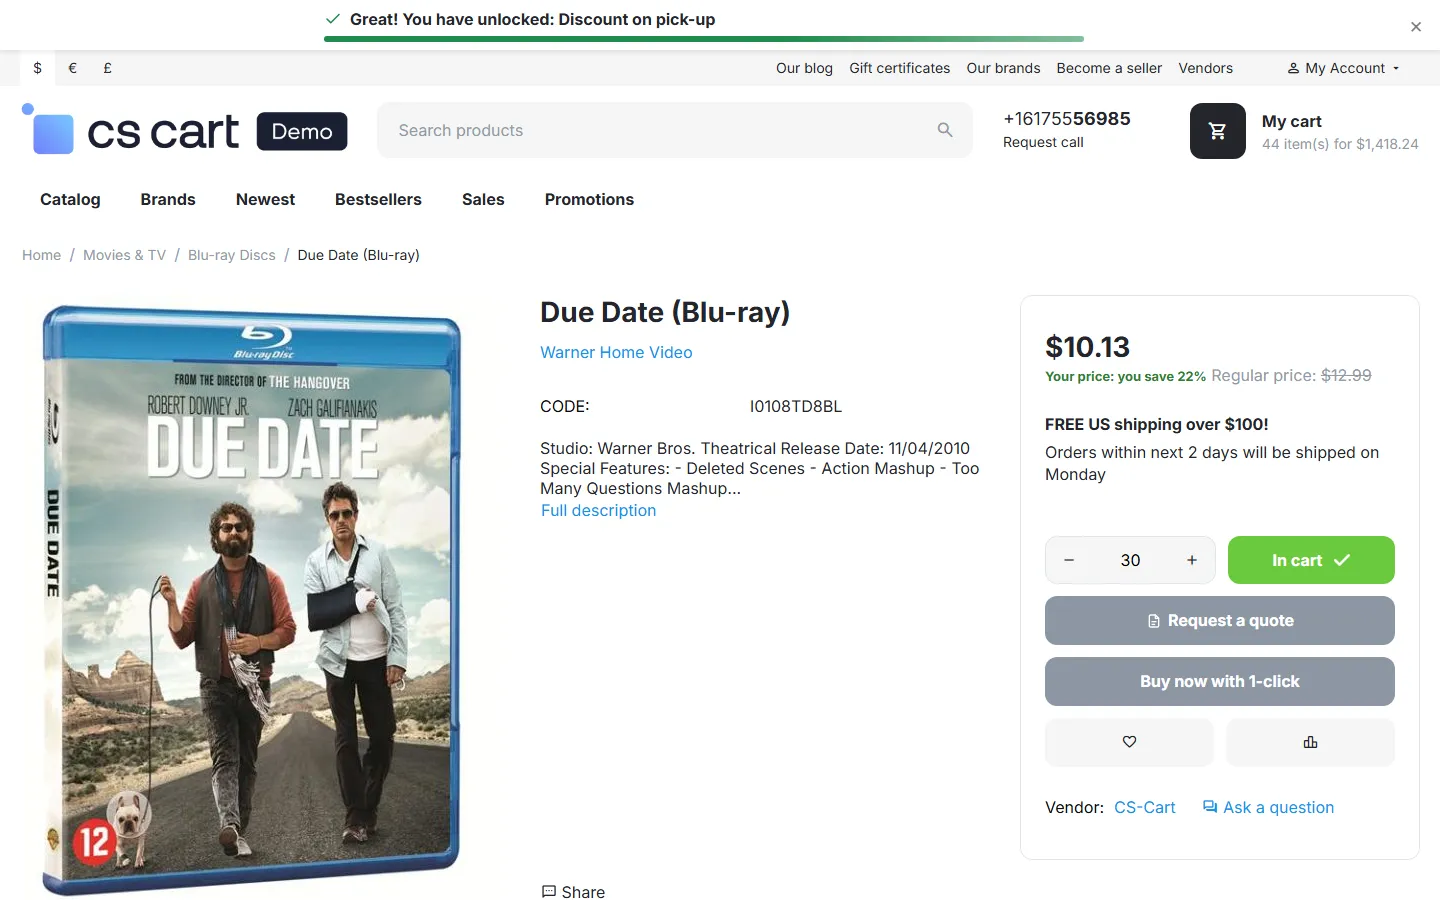This screenshot has width=1440, height=900.
Task: Click Request a quote button
Action: [1220, 621]
